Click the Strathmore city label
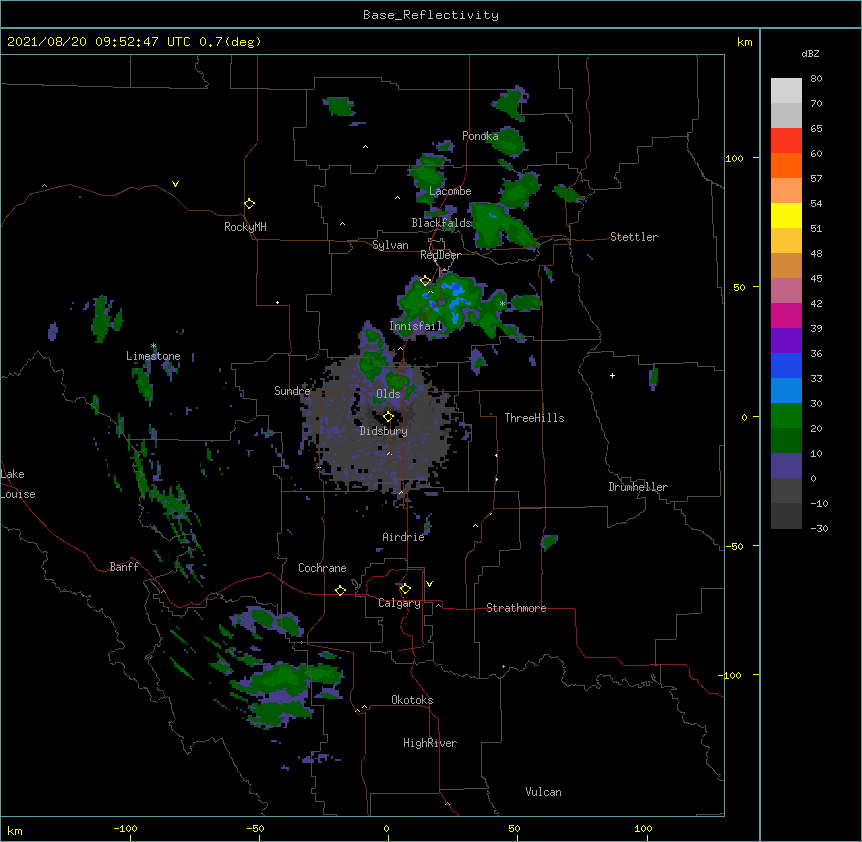The height and width of the screenshot is (842, 862). pos(516,608)
